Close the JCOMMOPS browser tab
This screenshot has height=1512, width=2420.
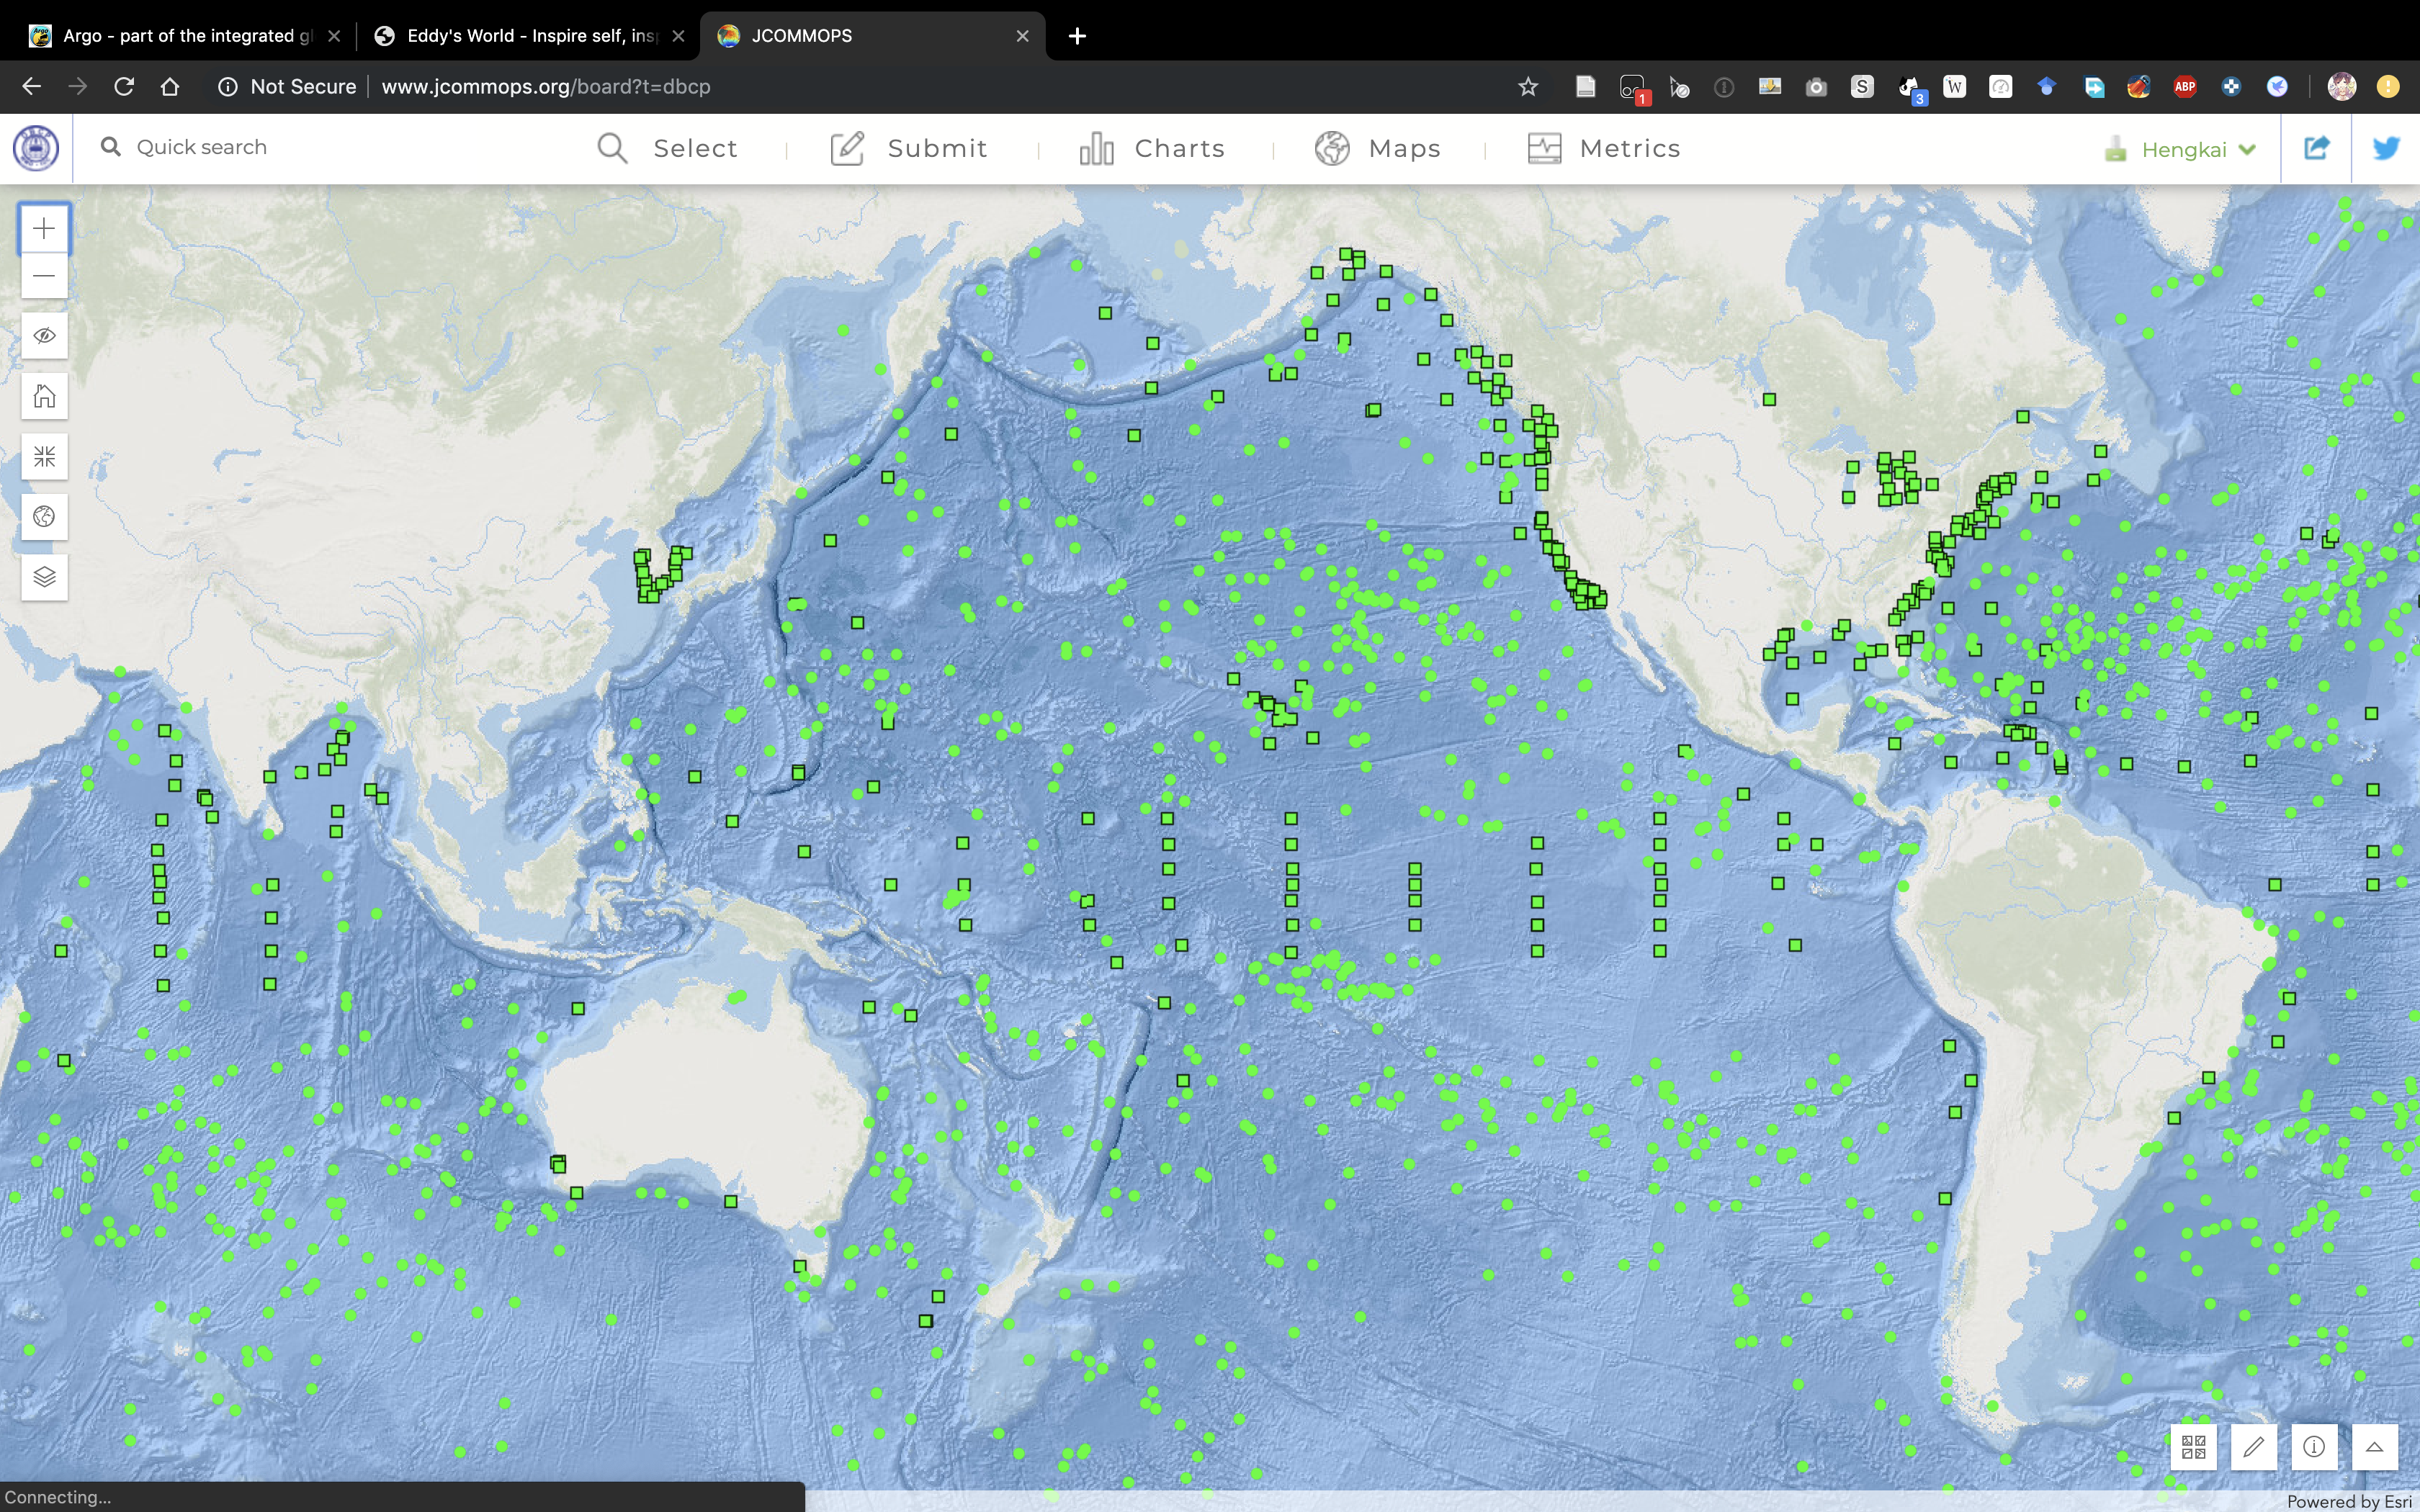tap(1022, 36)
